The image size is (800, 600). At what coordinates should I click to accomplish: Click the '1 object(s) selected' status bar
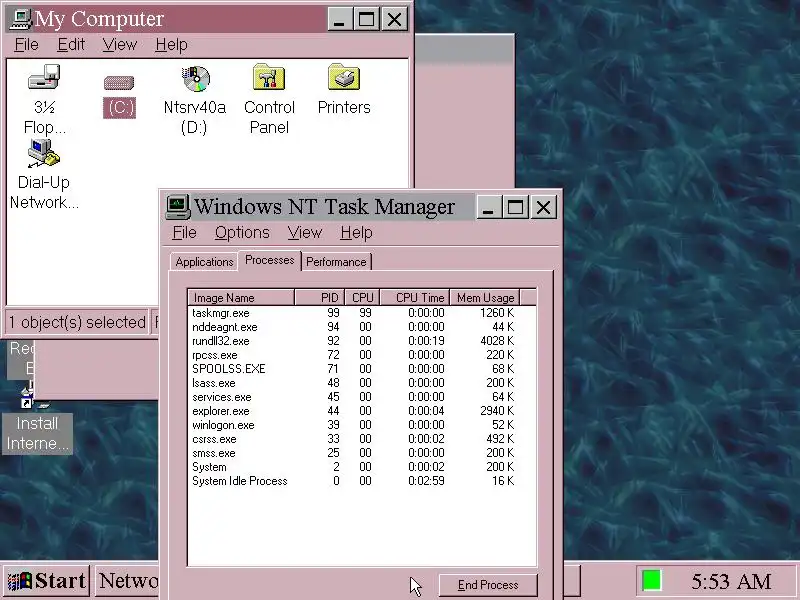(x=77, y=322)
